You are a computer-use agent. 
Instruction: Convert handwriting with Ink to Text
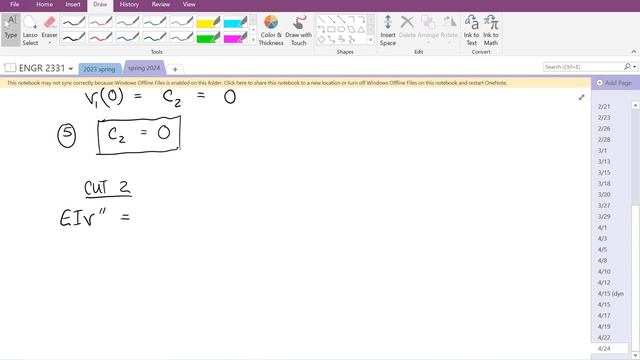coord(471,30)
